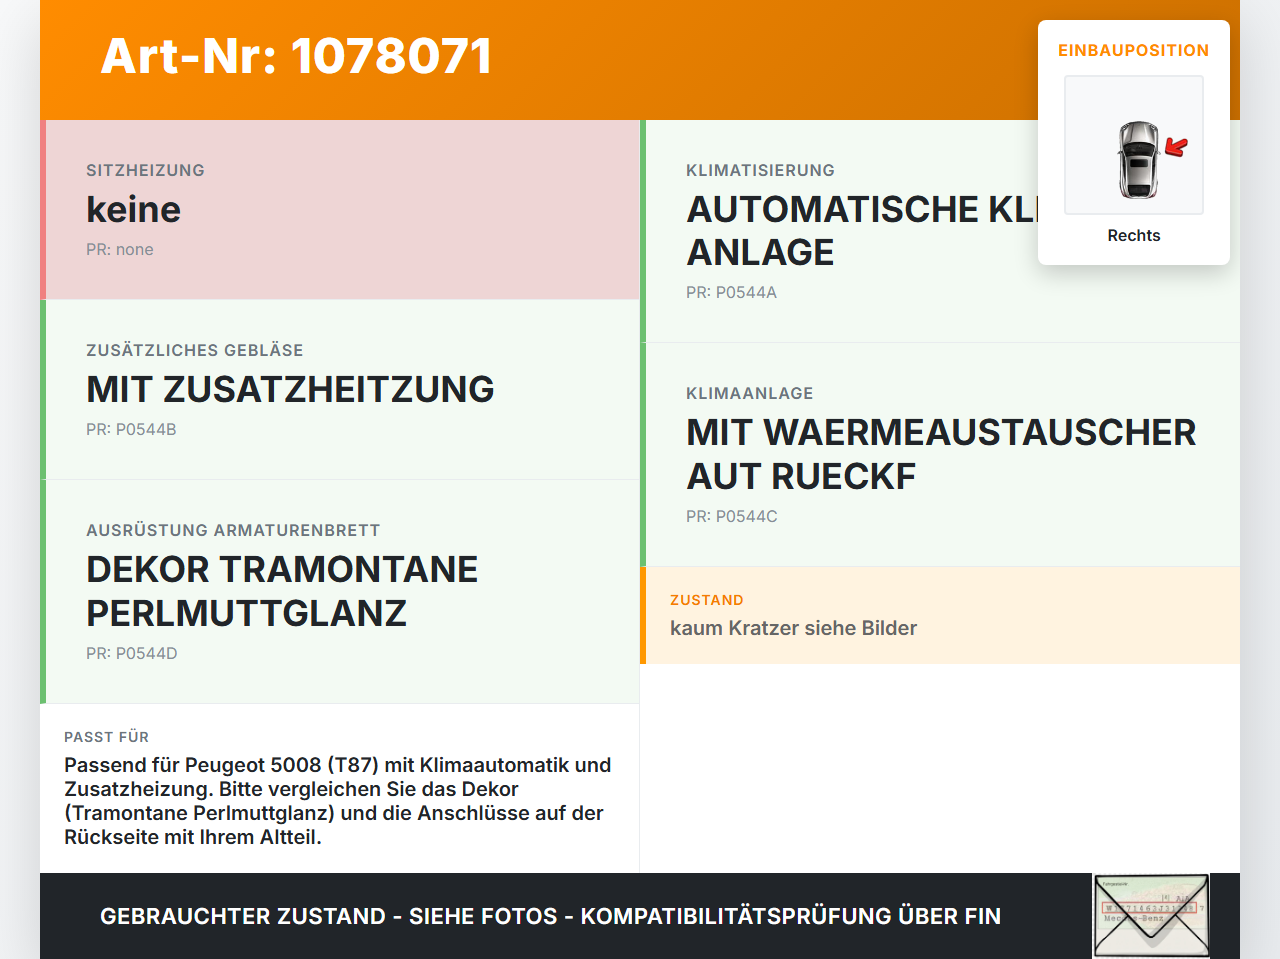Viewport: 1280px width, 959px height.
Task: Click the GEBRAUCHTER ZUSTAND footer text
Action: coord(550,917)
